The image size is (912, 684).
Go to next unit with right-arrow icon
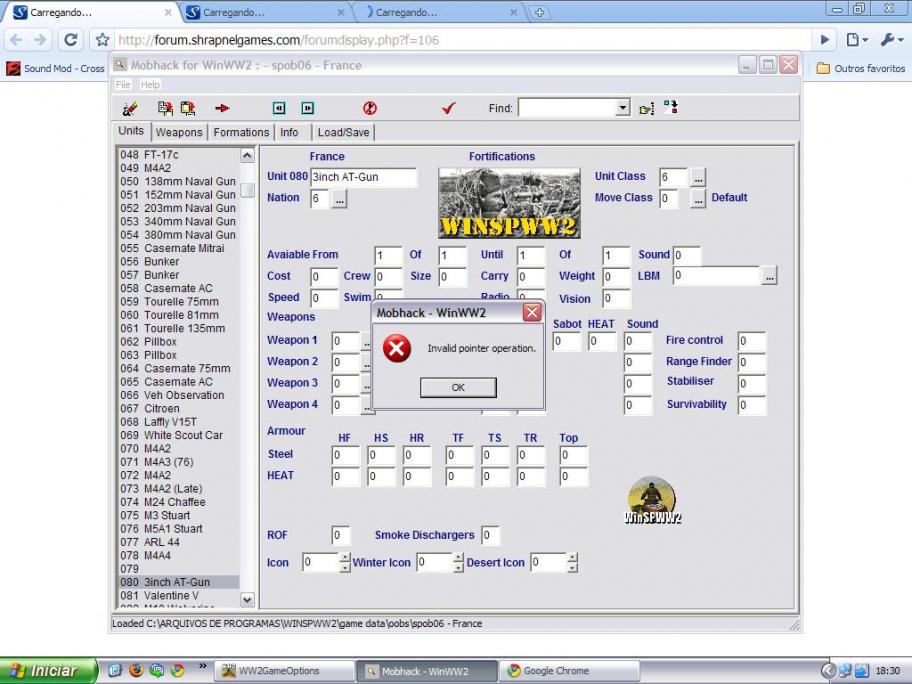coord(307,108)
